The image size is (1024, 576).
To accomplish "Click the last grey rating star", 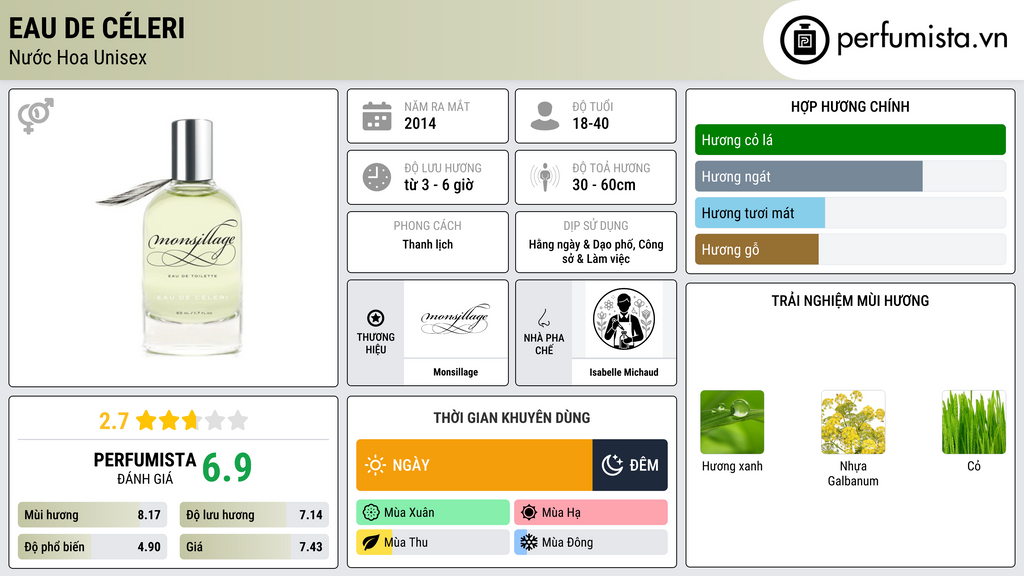I will pyautogui.click(x=238, y=420).
